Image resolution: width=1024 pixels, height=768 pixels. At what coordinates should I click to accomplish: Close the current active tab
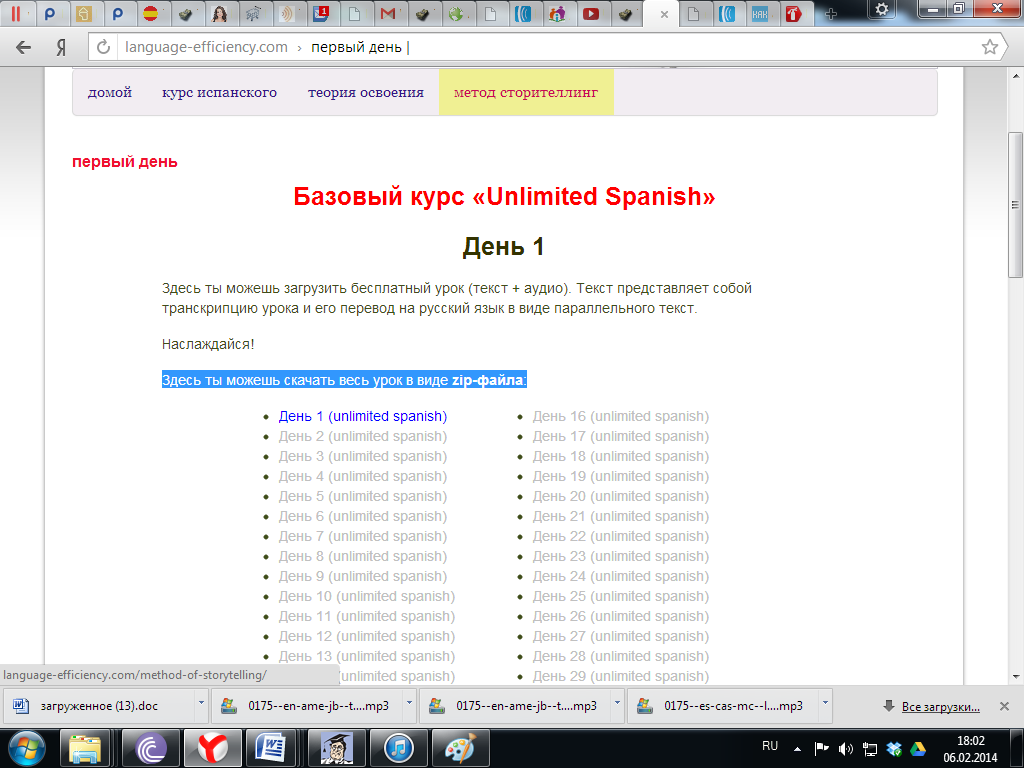(664, 14)
